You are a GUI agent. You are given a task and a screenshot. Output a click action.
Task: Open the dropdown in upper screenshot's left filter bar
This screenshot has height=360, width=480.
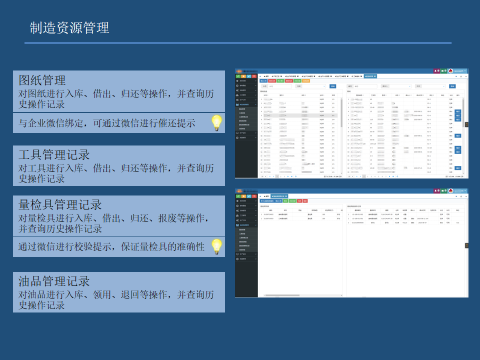pyautogui.click(x=311, y=86)
